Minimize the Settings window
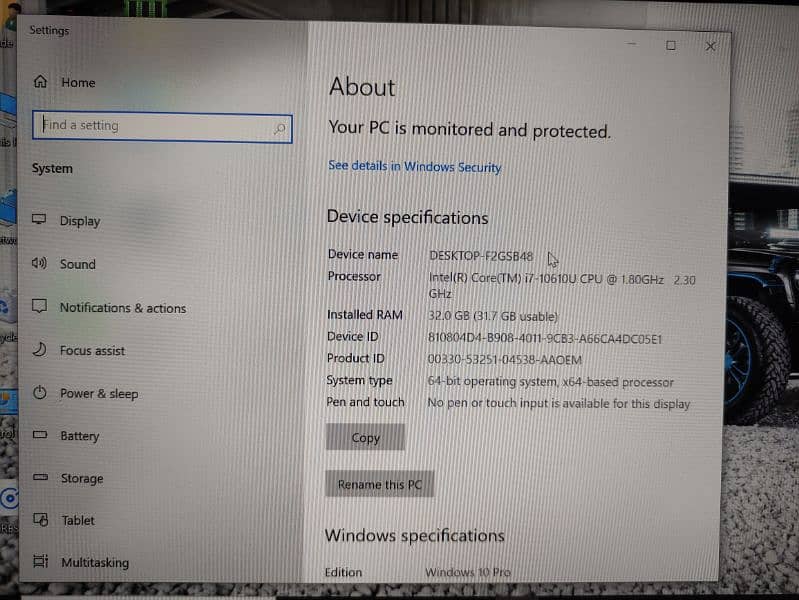 [632, 44]
